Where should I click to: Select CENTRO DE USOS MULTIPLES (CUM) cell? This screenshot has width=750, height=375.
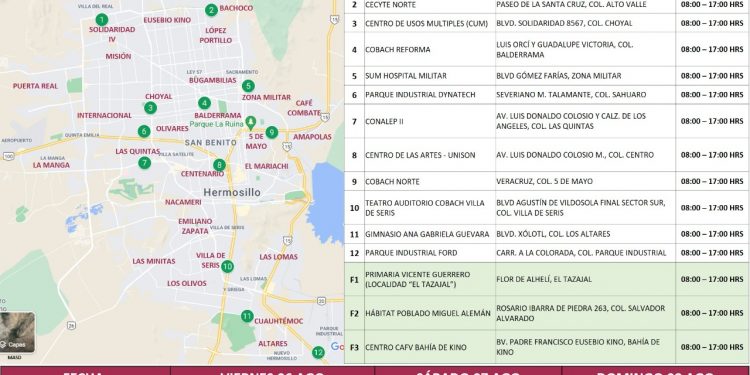coord(430,23)
